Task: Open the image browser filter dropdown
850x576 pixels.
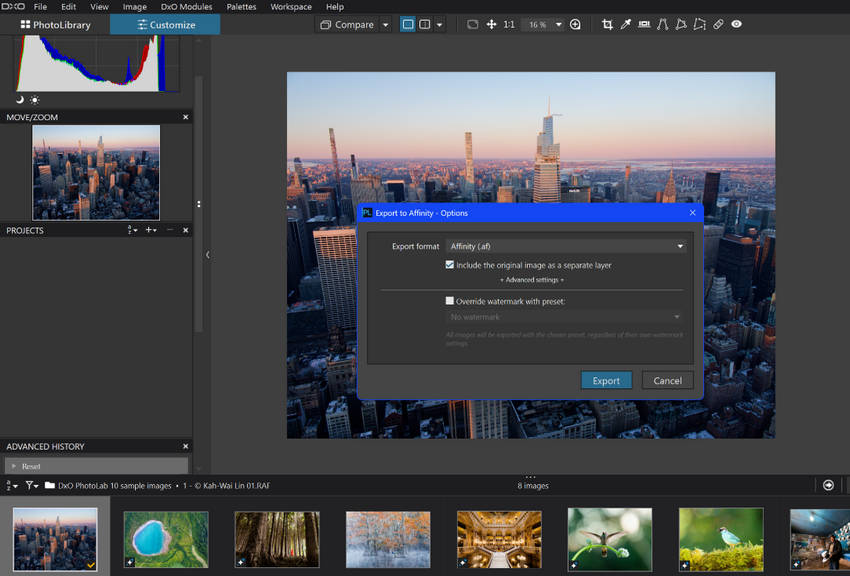Action: click(x=31, y=486)
